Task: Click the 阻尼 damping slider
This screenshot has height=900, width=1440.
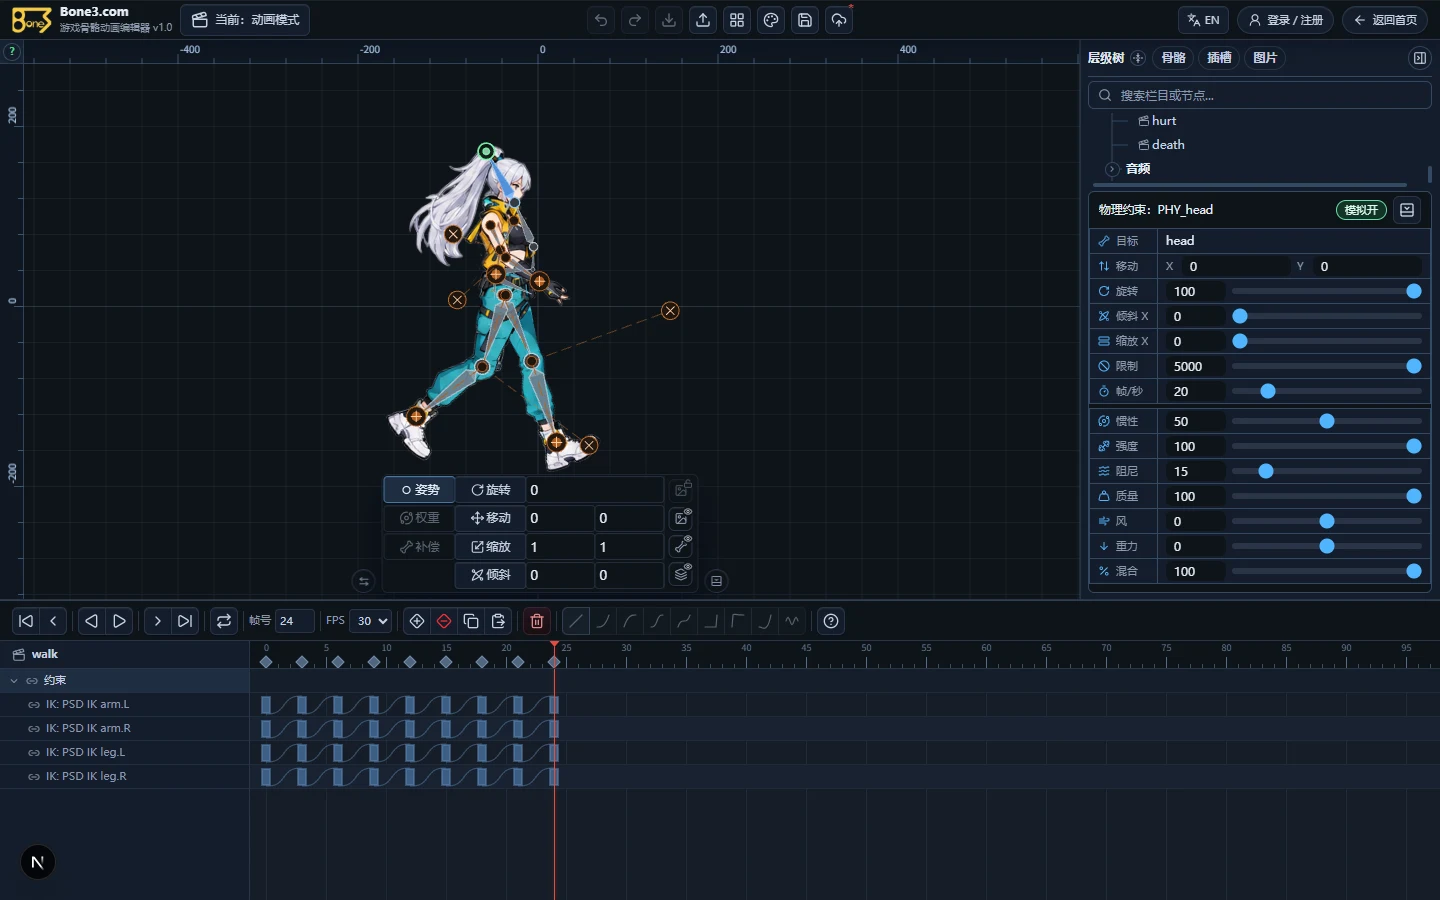Action: [1326, 471]
